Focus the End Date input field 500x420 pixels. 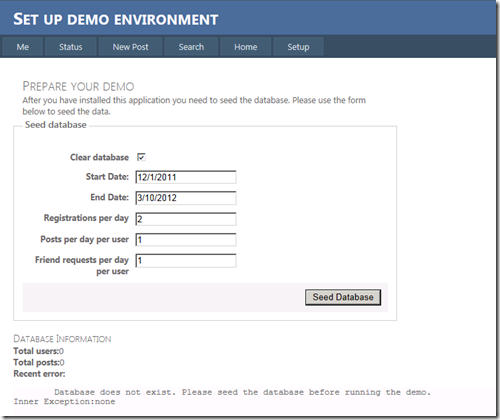tap(186, 198)
